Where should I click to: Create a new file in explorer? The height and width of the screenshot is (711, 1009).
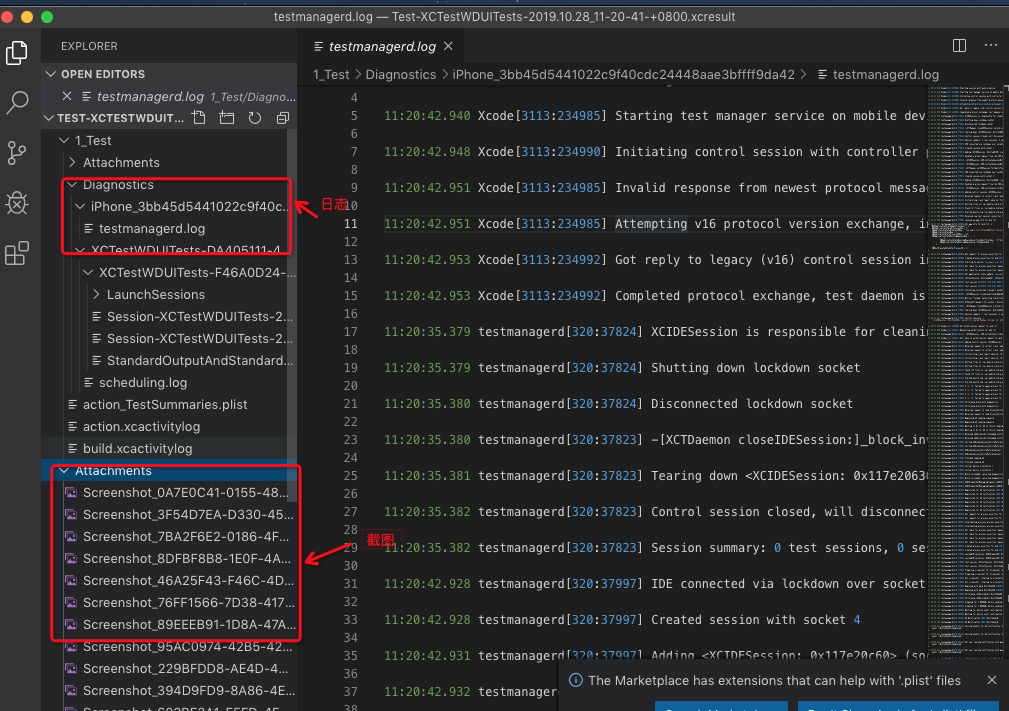199,118
